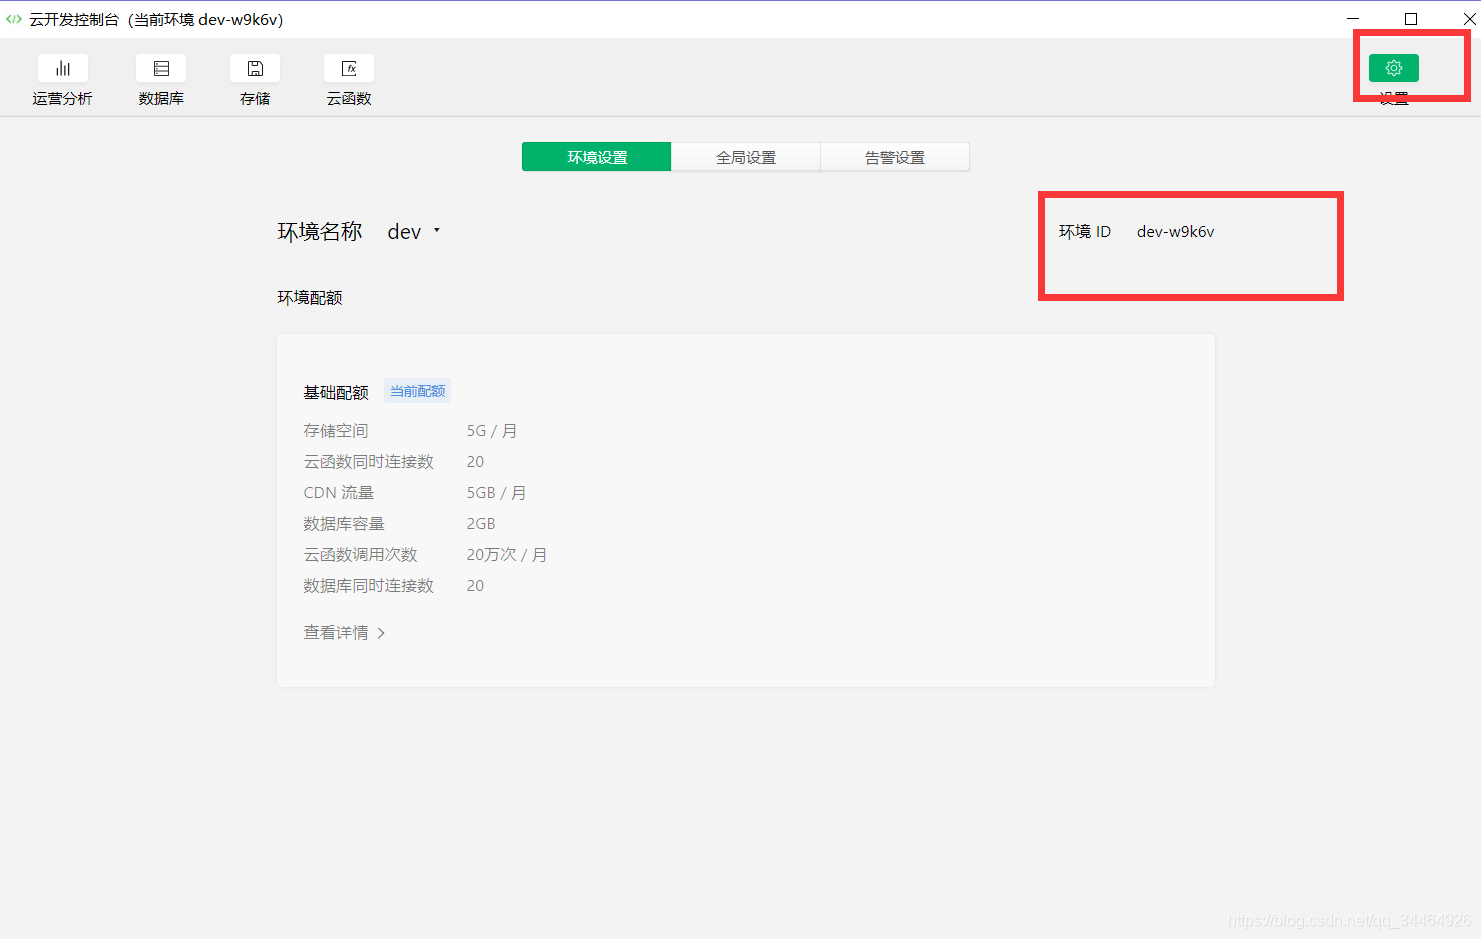Viewport: 1481px width, 939px height.
Task: Click the 5GB / 月 CDN value
Action: coord(496,493)
